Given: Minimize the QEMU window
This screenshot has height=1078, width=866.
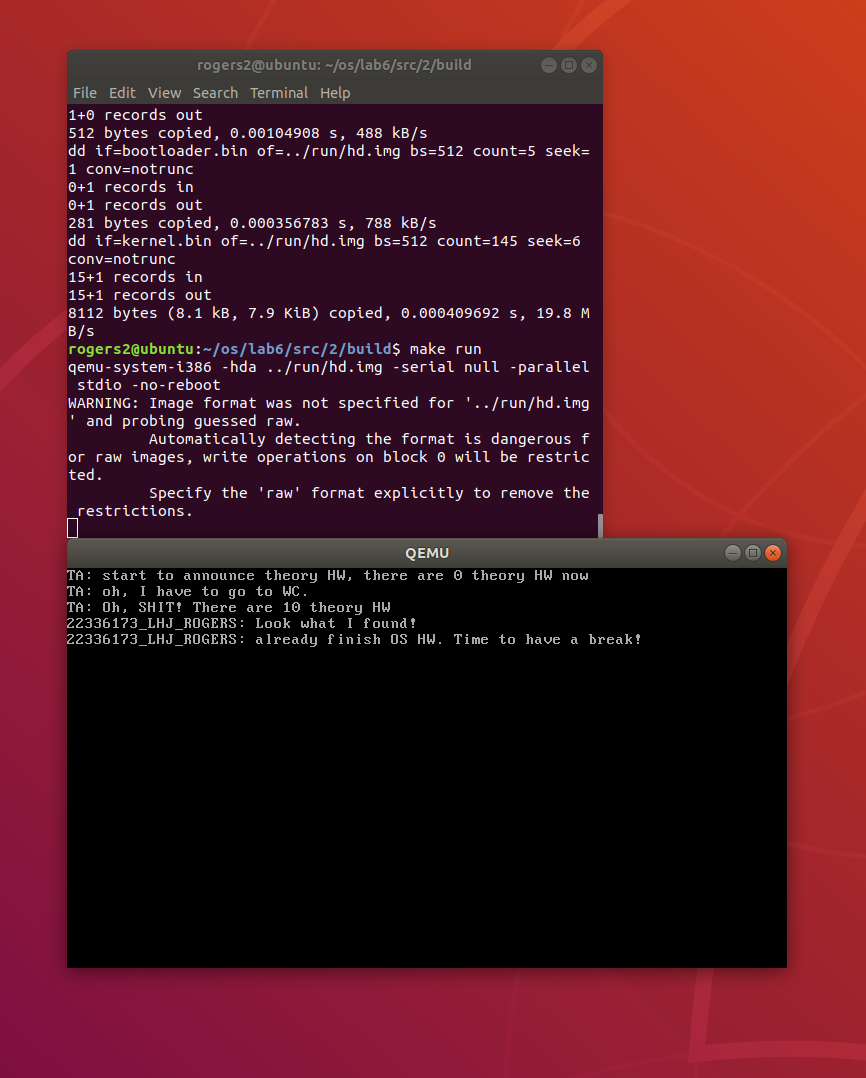Looking at the screenshot, I should [x=733, y=553].
